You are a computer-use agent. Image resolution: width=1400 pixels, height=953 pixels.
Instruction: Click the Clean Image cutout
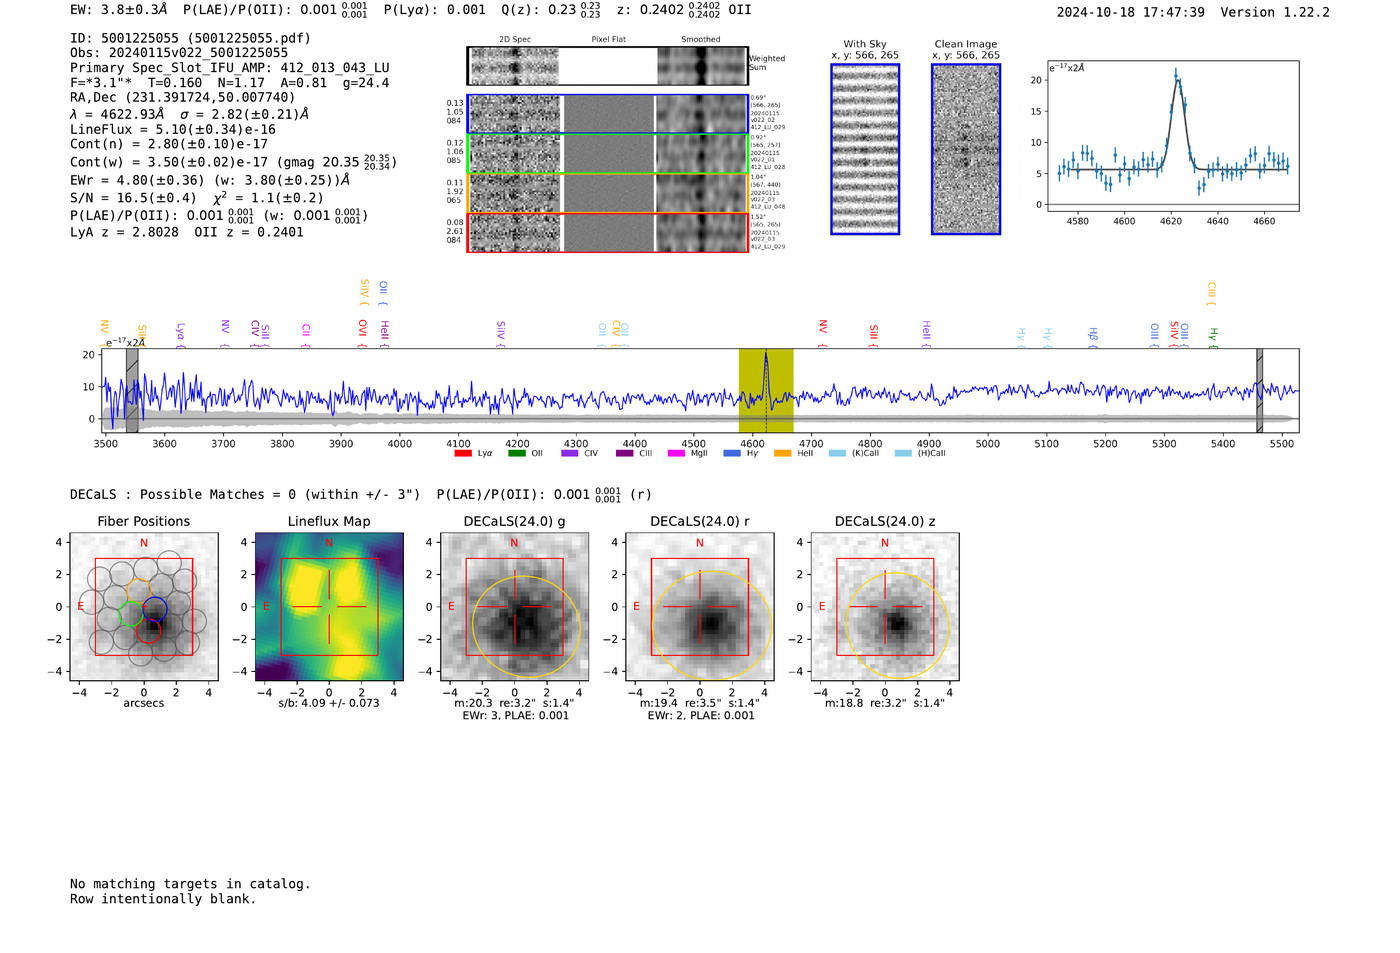pos(966,149)
